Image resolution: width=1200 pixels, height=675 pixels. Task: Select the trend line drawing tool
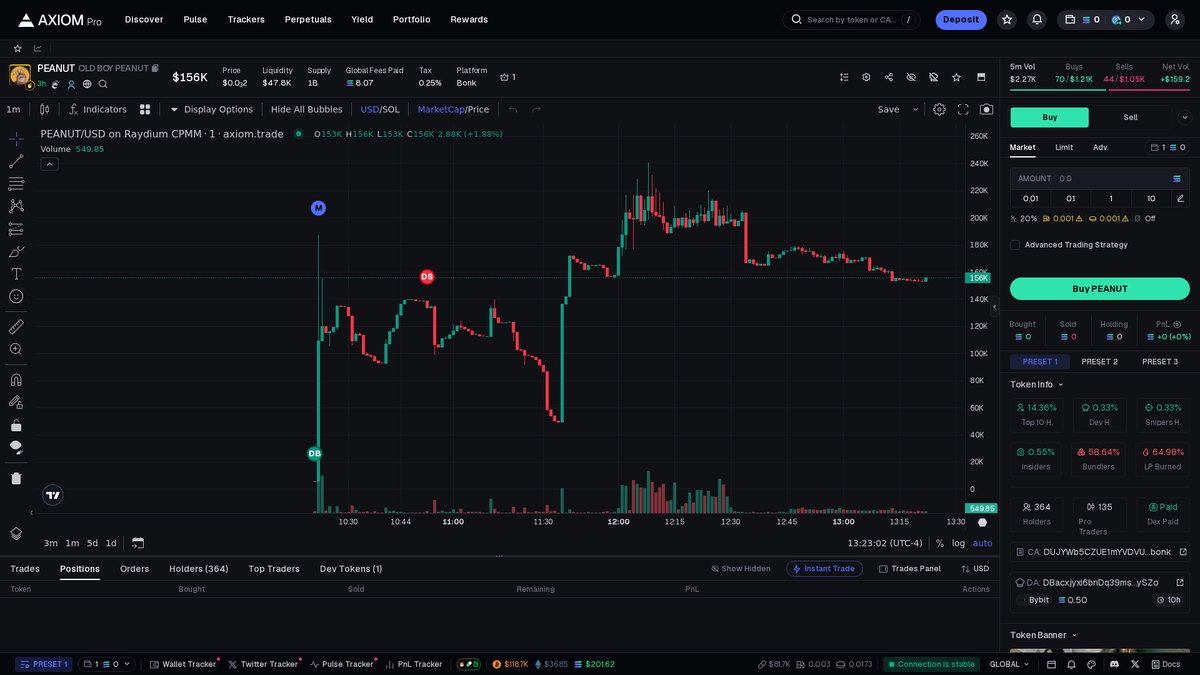(16, 161)
